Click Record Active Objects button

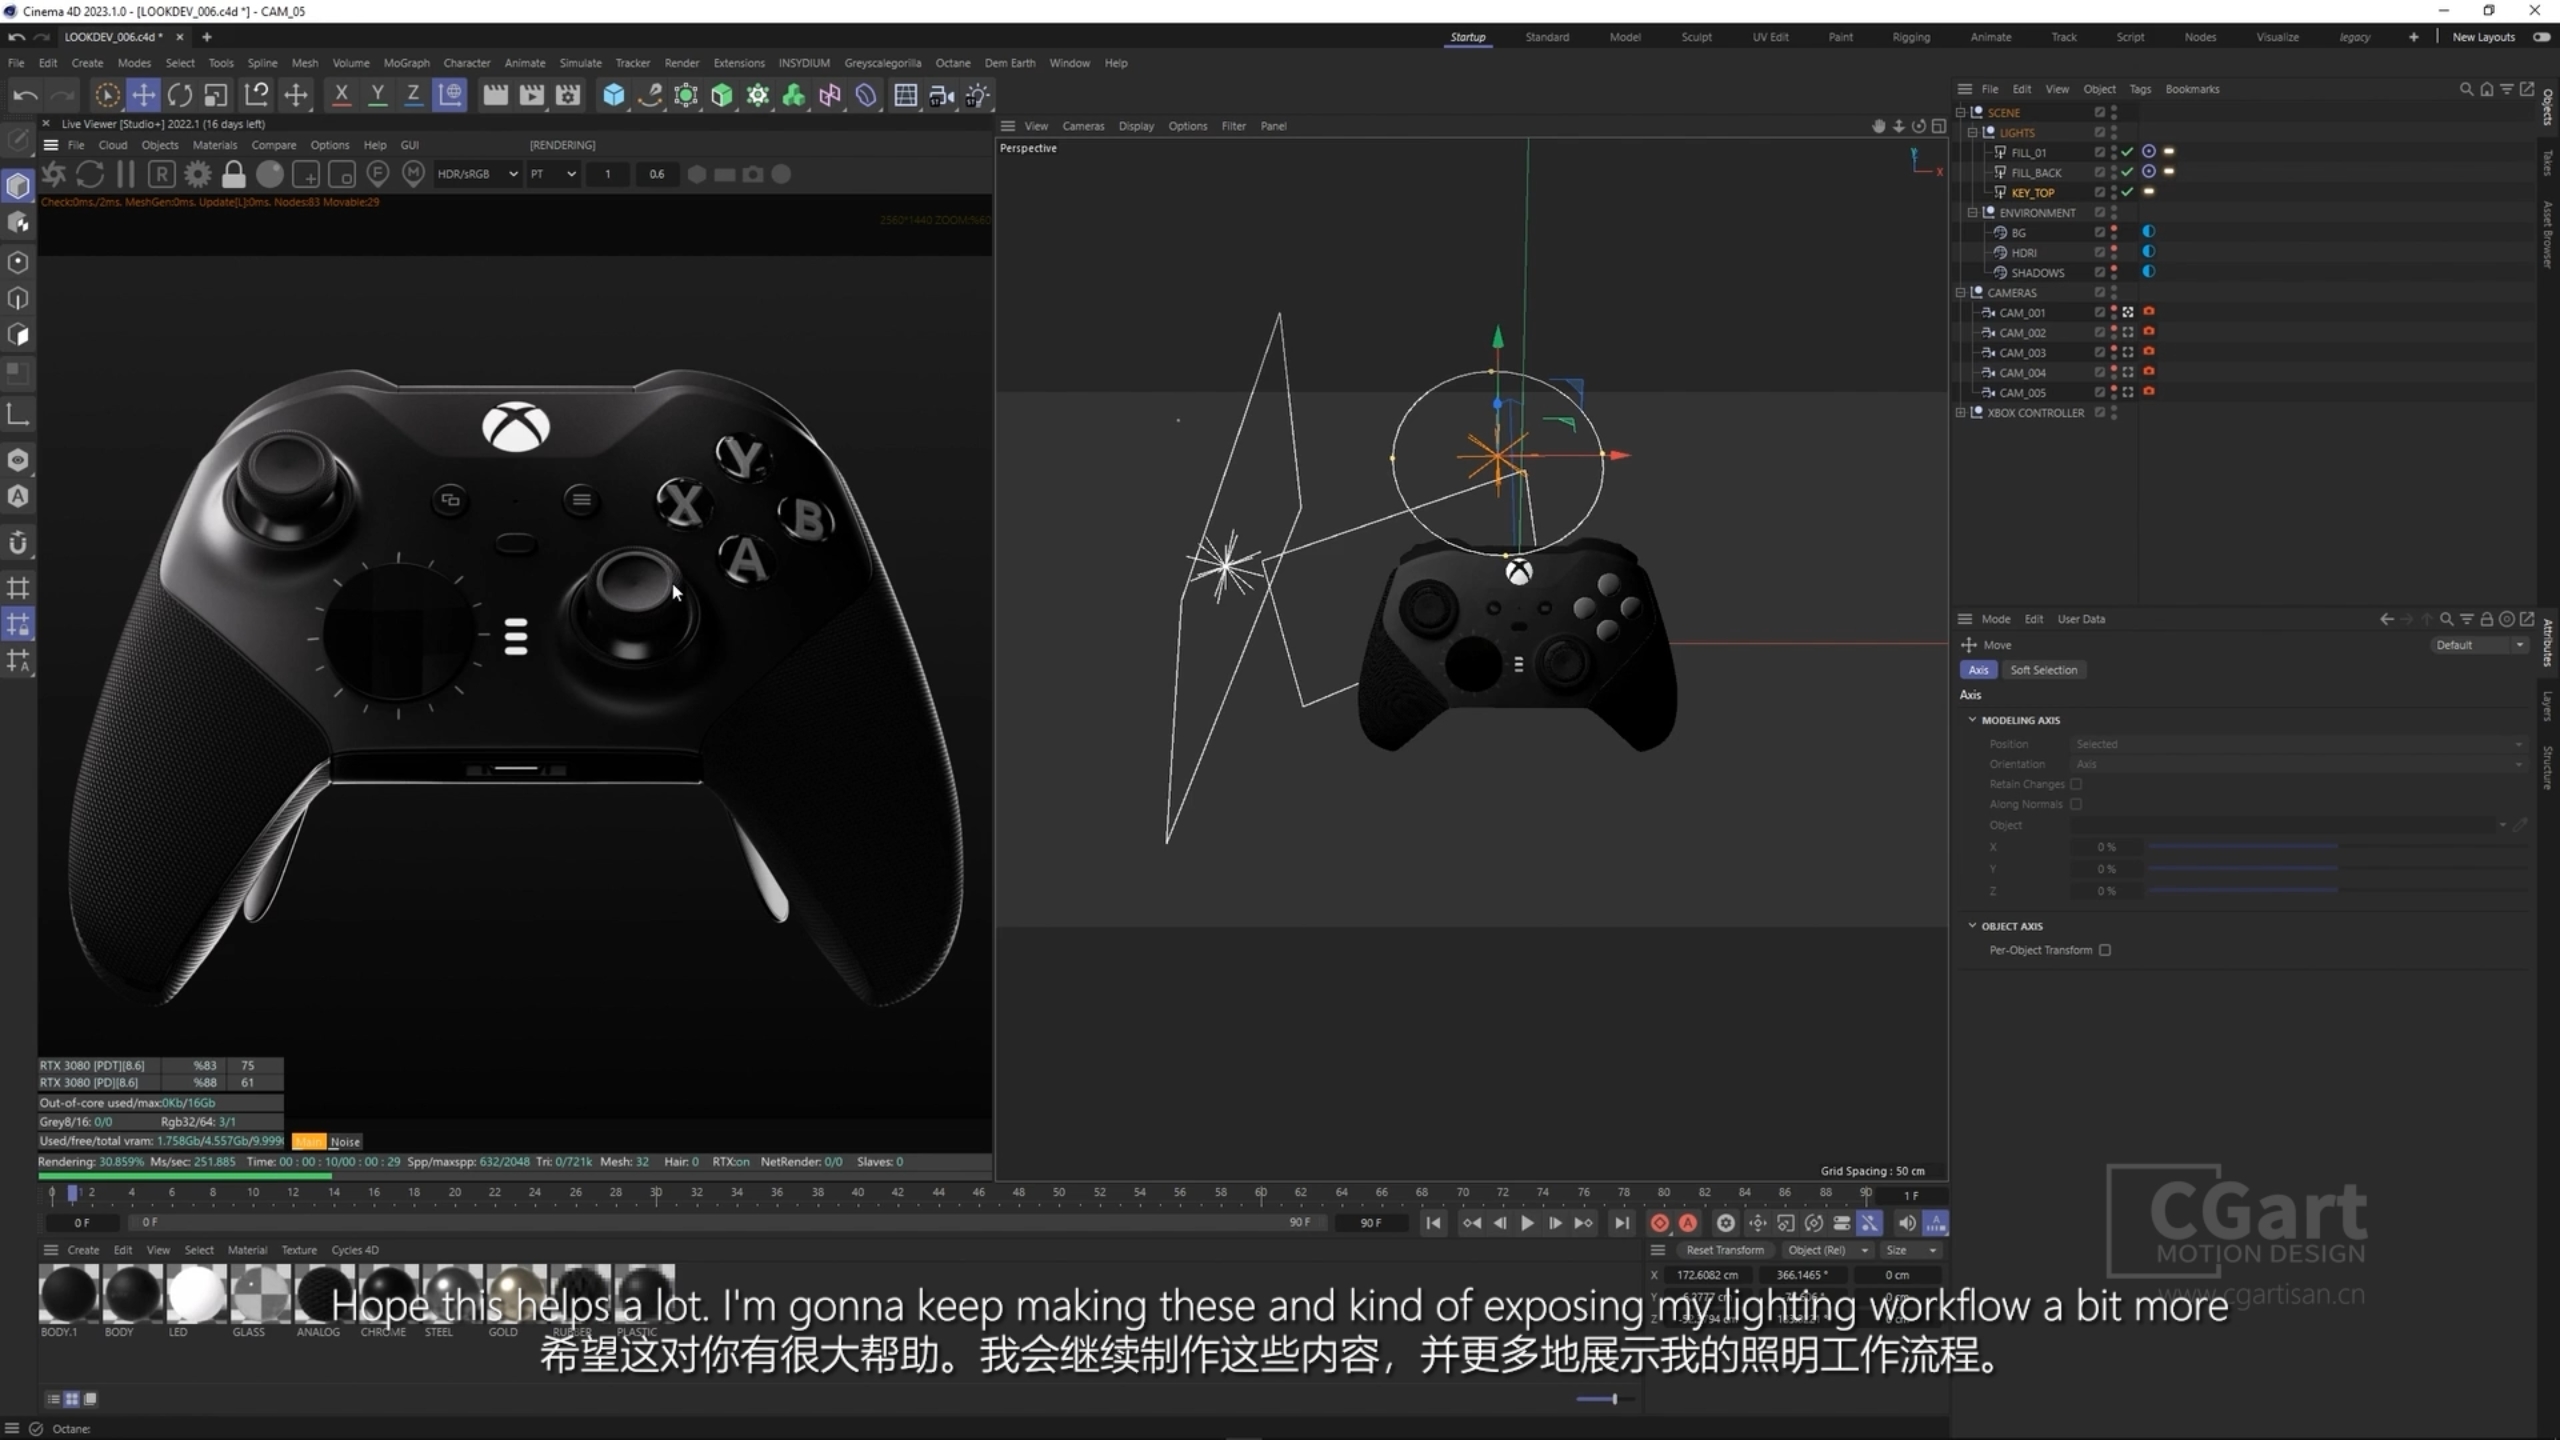pos(1659,1223)
